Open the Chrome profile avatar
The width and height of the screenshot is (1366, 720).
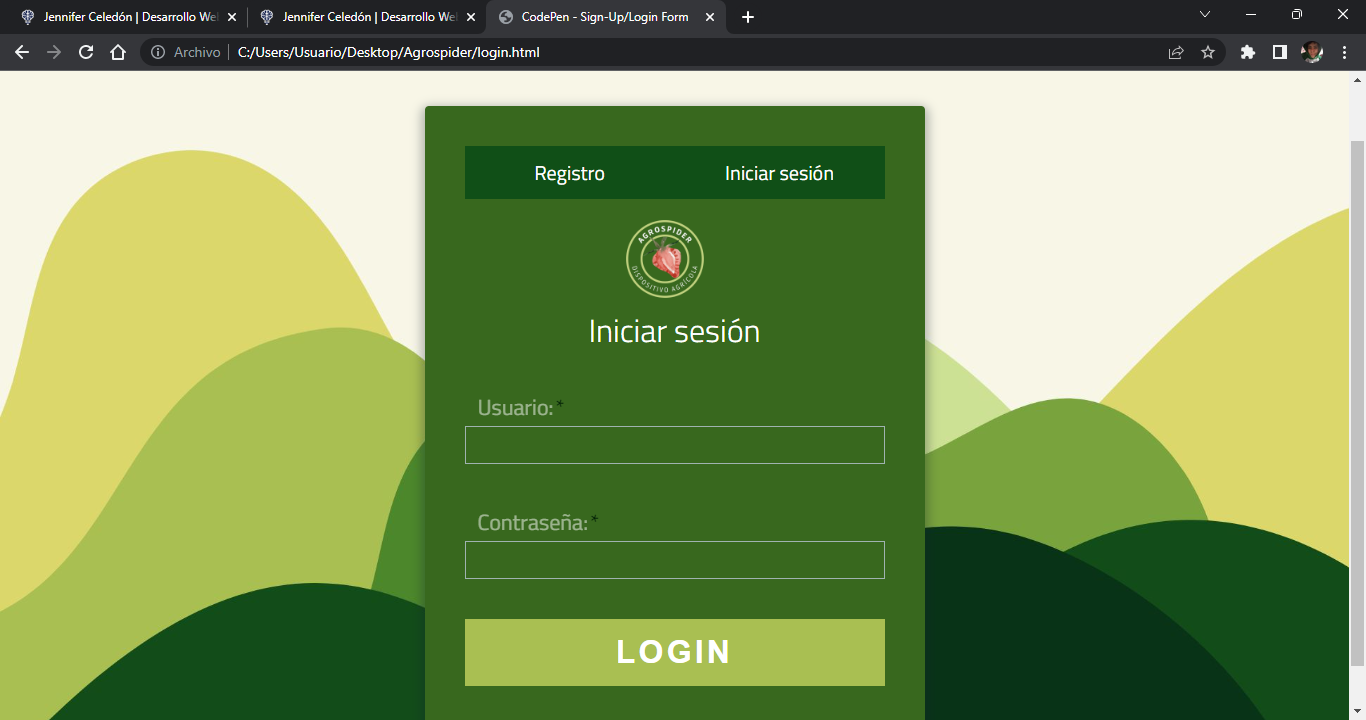click(1312, 52)
